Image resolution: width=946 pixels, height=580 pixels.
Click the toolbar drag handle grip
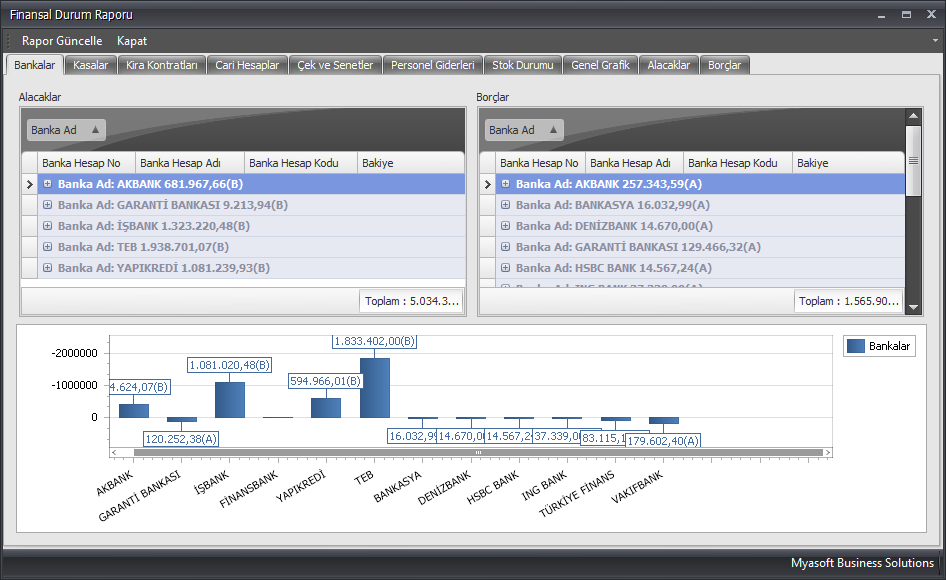coord(8,41)
